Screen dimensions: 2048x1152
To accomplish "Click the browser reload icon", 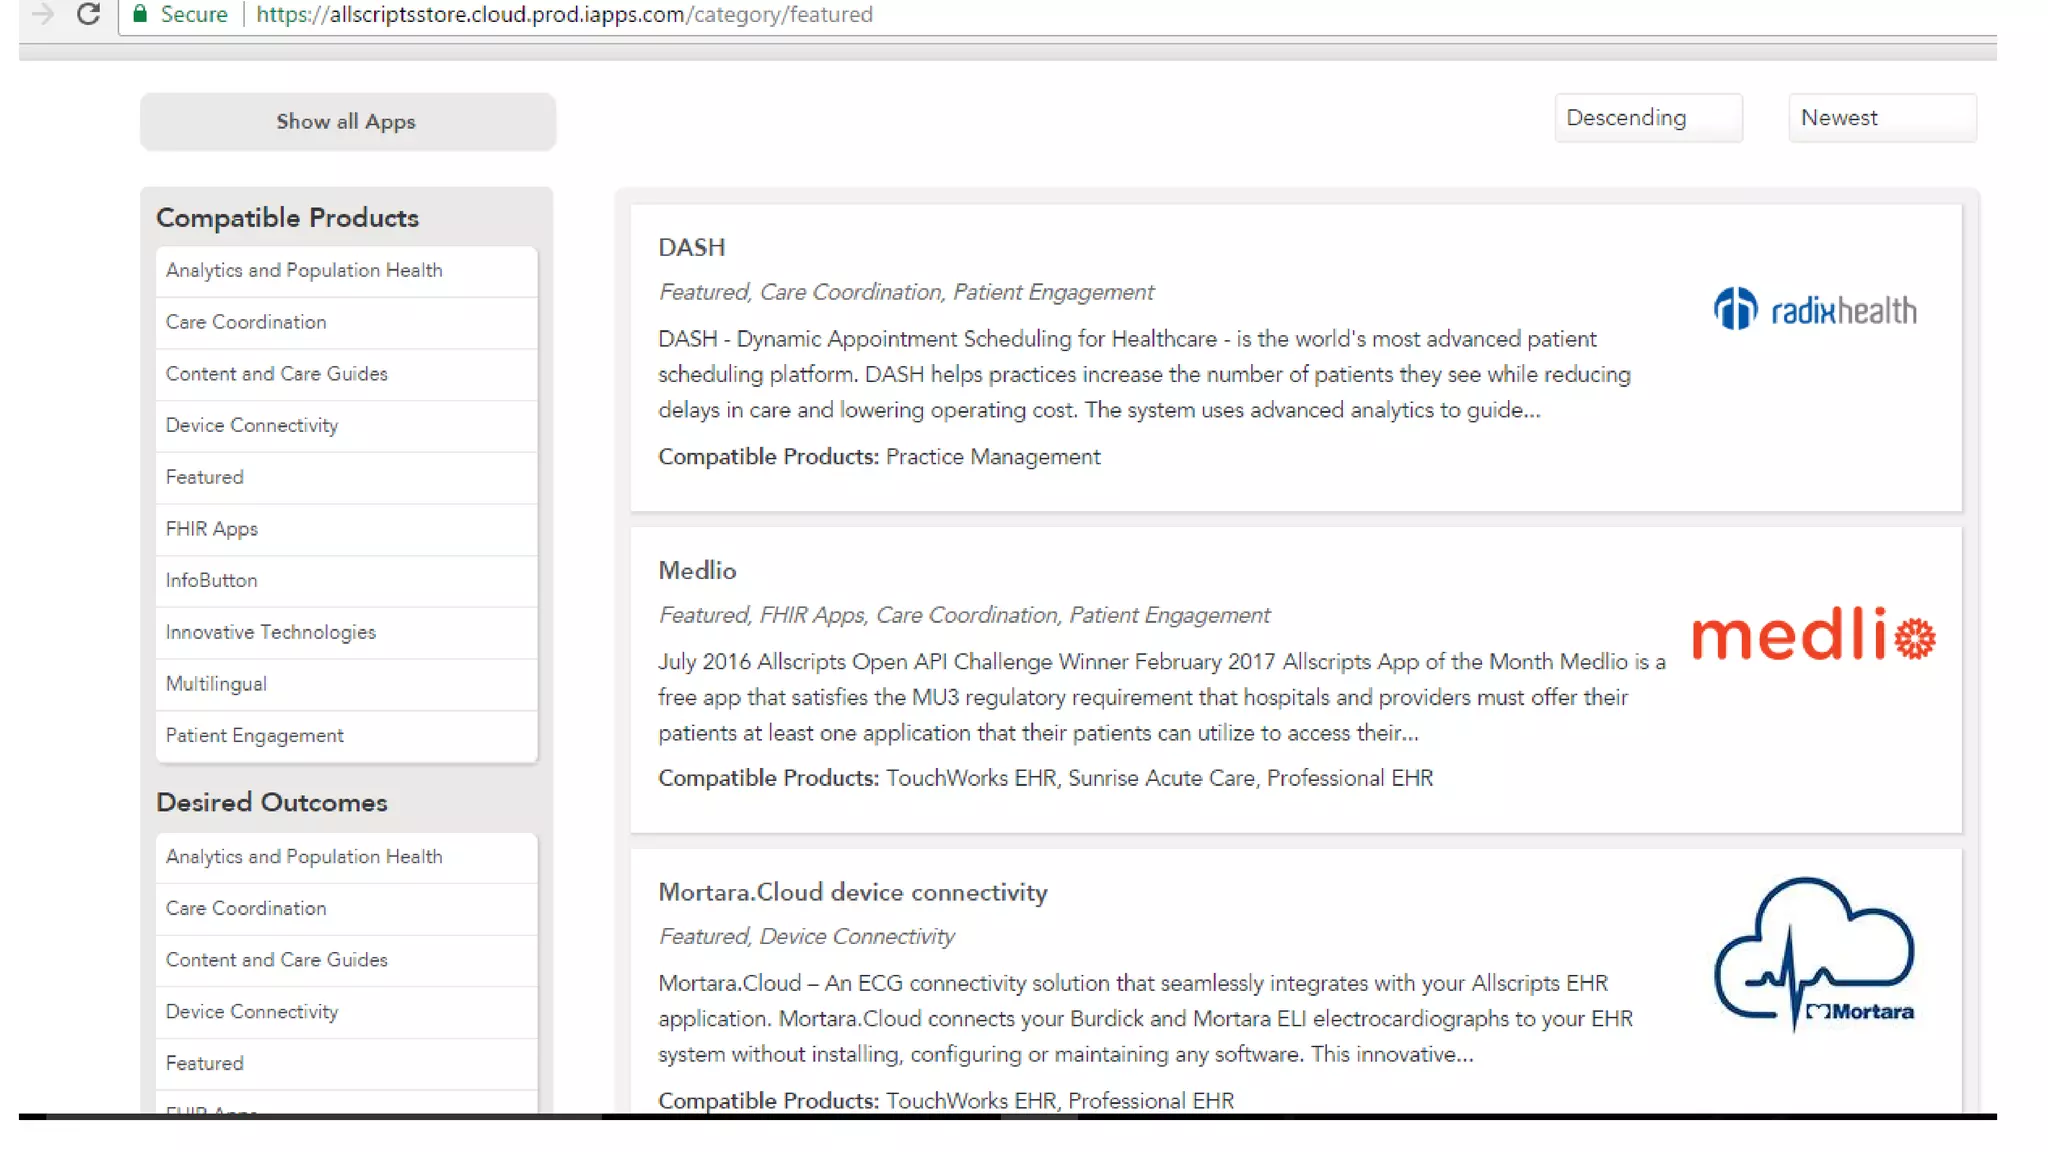I will [88, 14].
